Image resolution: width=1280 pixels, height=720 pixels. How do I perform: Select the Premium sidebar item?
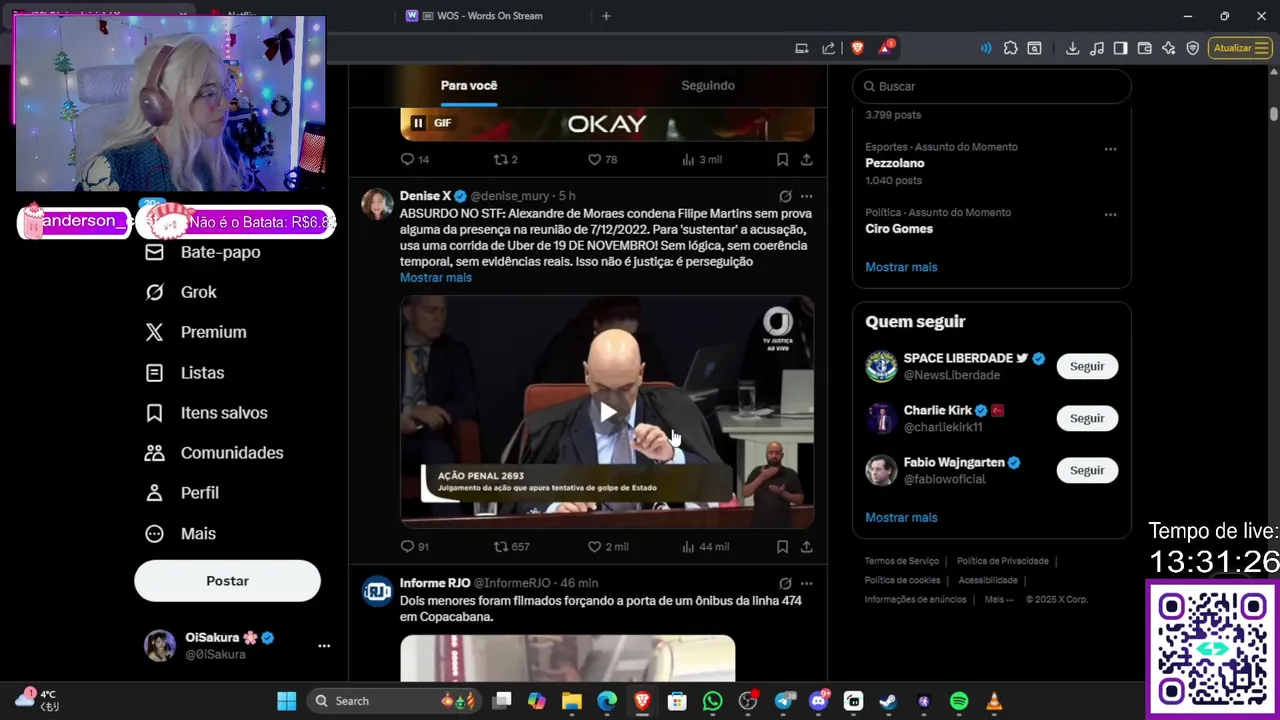[196, 332]
